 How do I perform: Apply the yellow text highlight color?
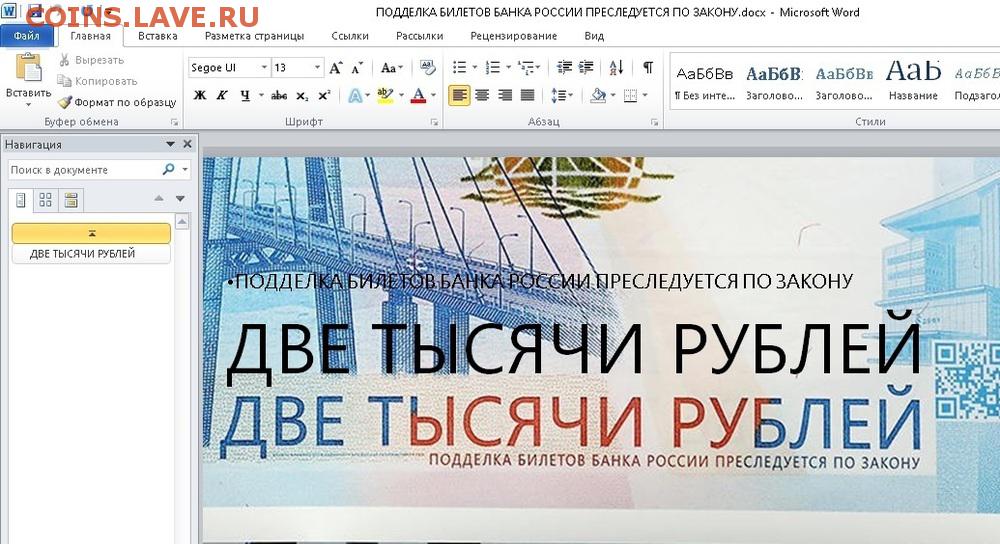tap(385, 96)
